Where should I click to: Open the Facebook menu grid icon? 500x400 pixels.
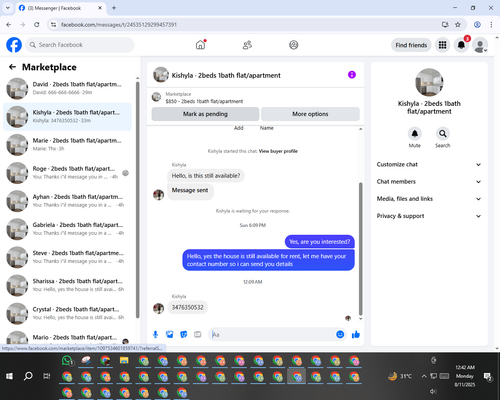click(x=442, y=45)
